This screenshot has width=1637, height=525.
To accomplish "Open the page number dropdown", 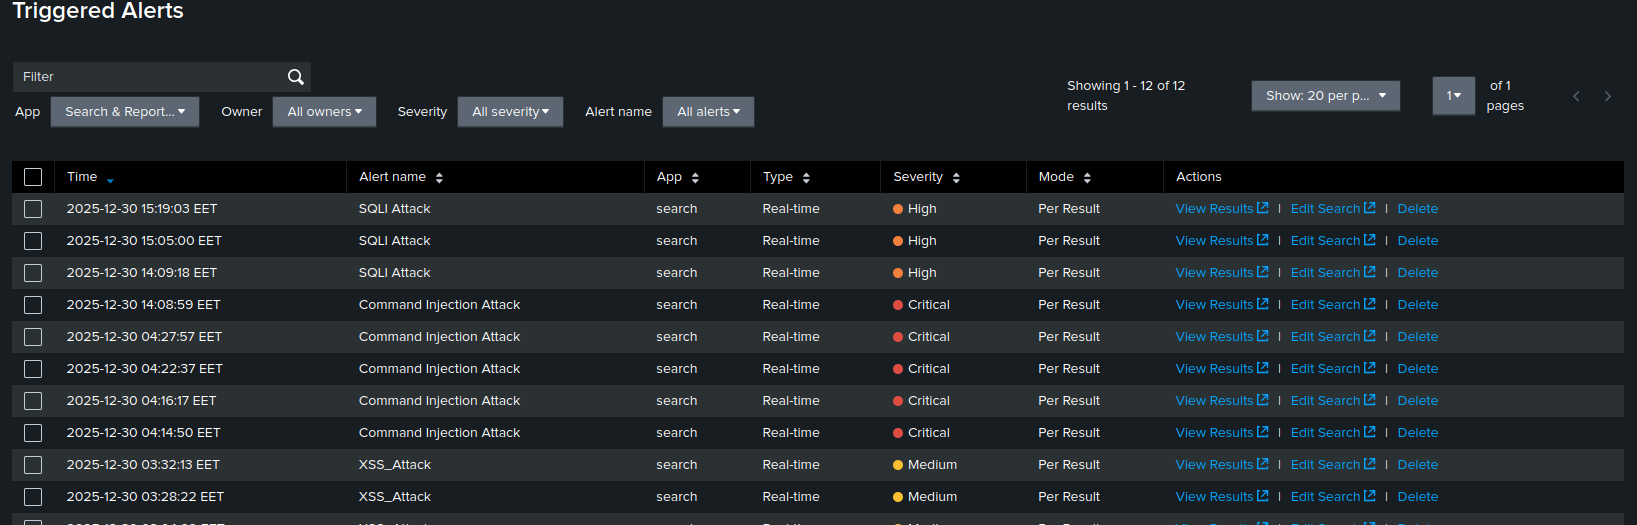I will [x=1454, y=96].
